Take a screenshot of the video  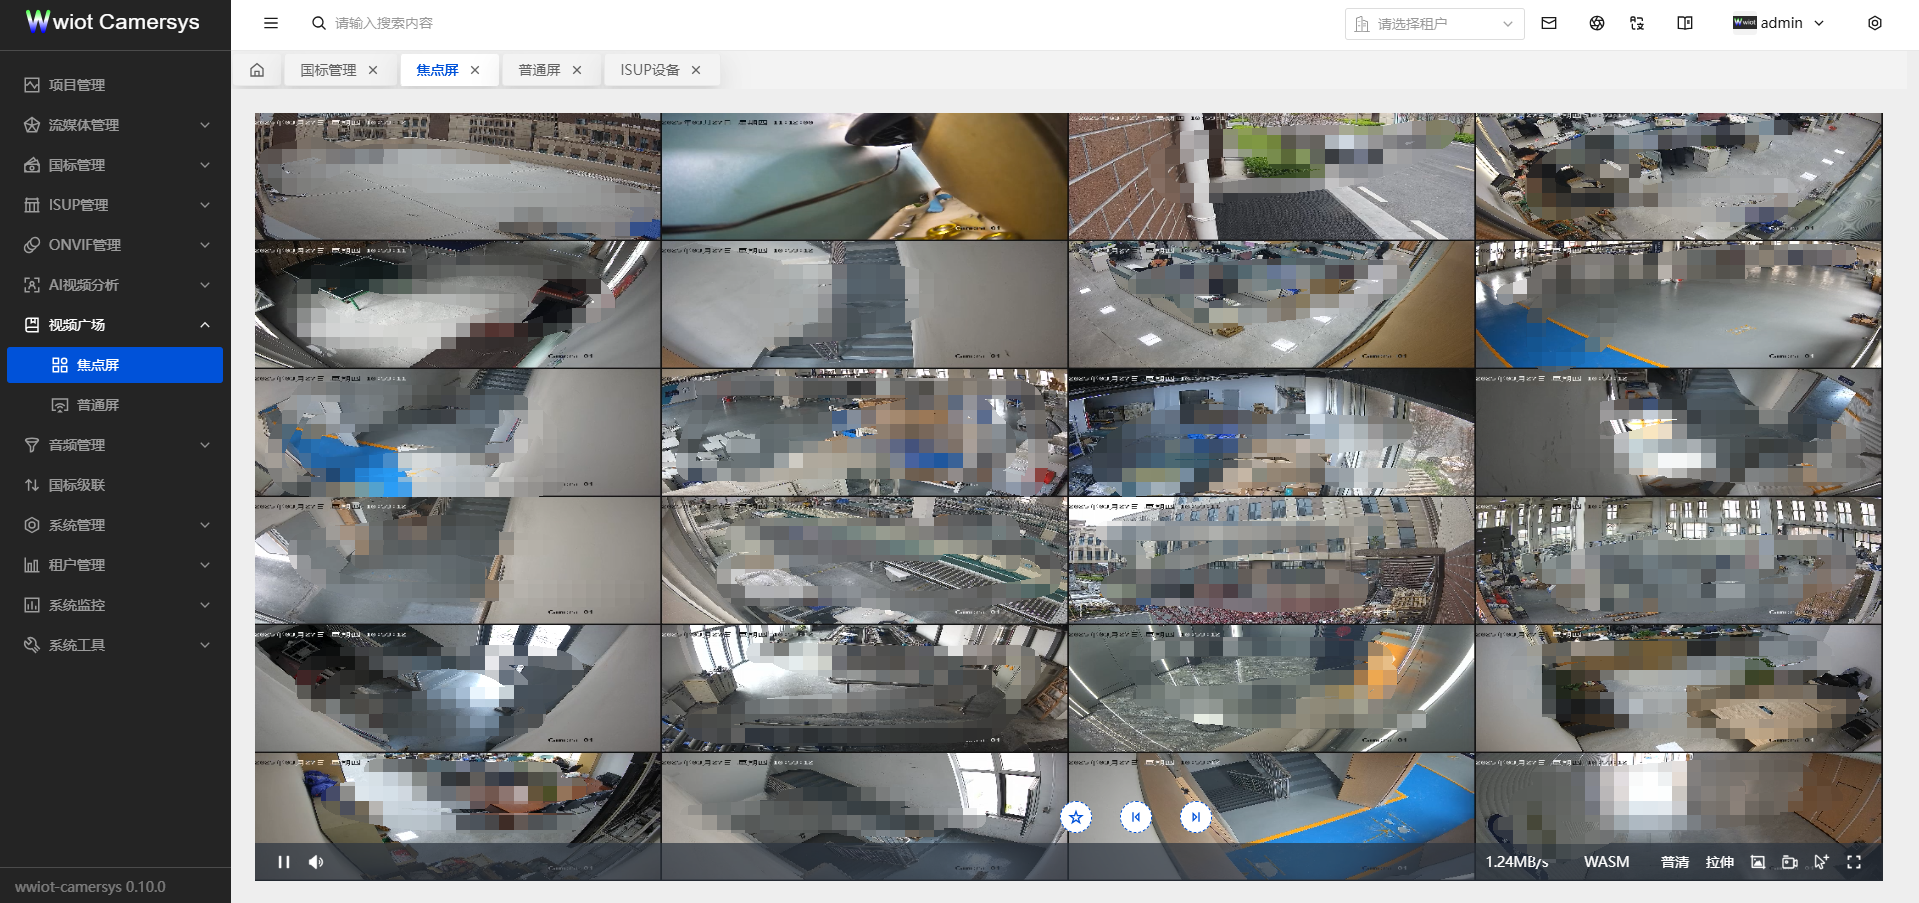tap(1758, 862)
